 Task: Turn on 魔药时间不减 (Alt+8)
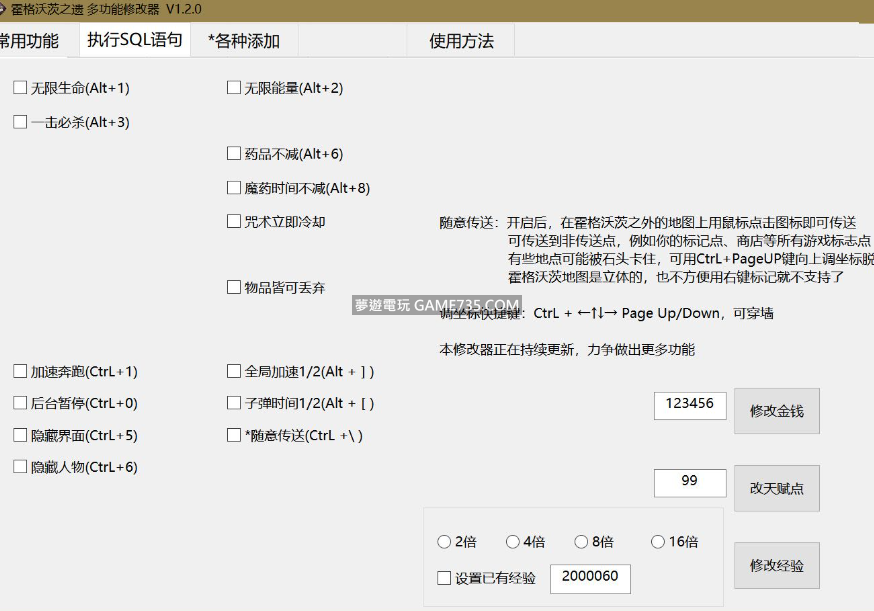[x=234, y=188]
